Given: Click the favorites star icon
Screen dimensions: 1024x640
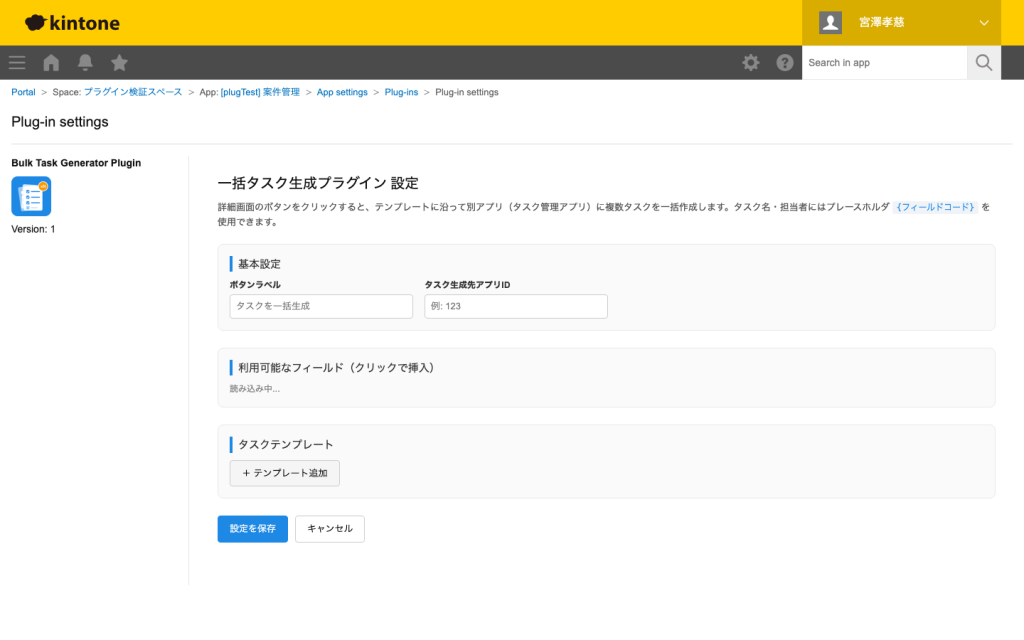Looking at the screenshot, I should coord(119,62).
